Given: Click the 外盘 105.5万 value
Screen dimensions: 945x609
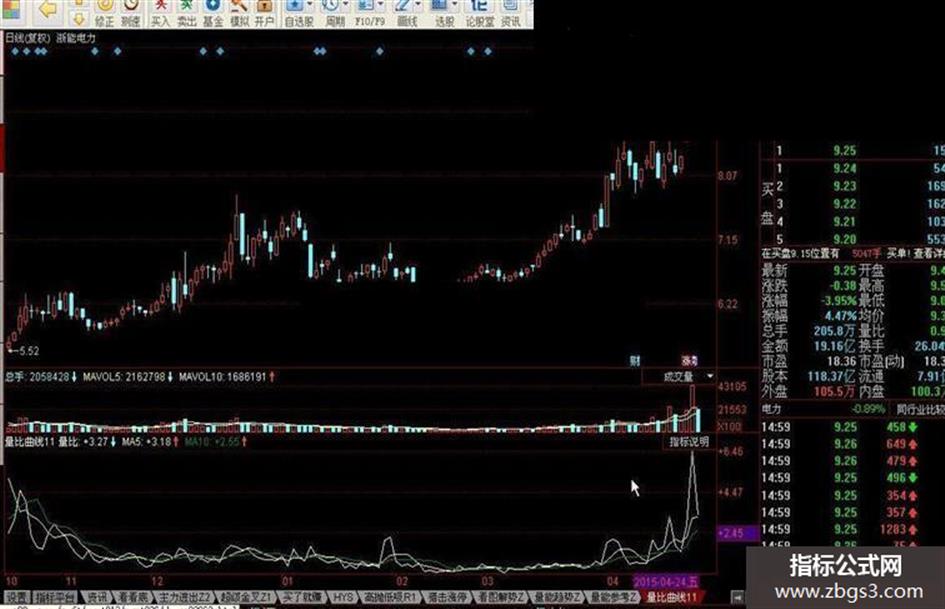Looking at the screenshot, I should click(835, 391).
